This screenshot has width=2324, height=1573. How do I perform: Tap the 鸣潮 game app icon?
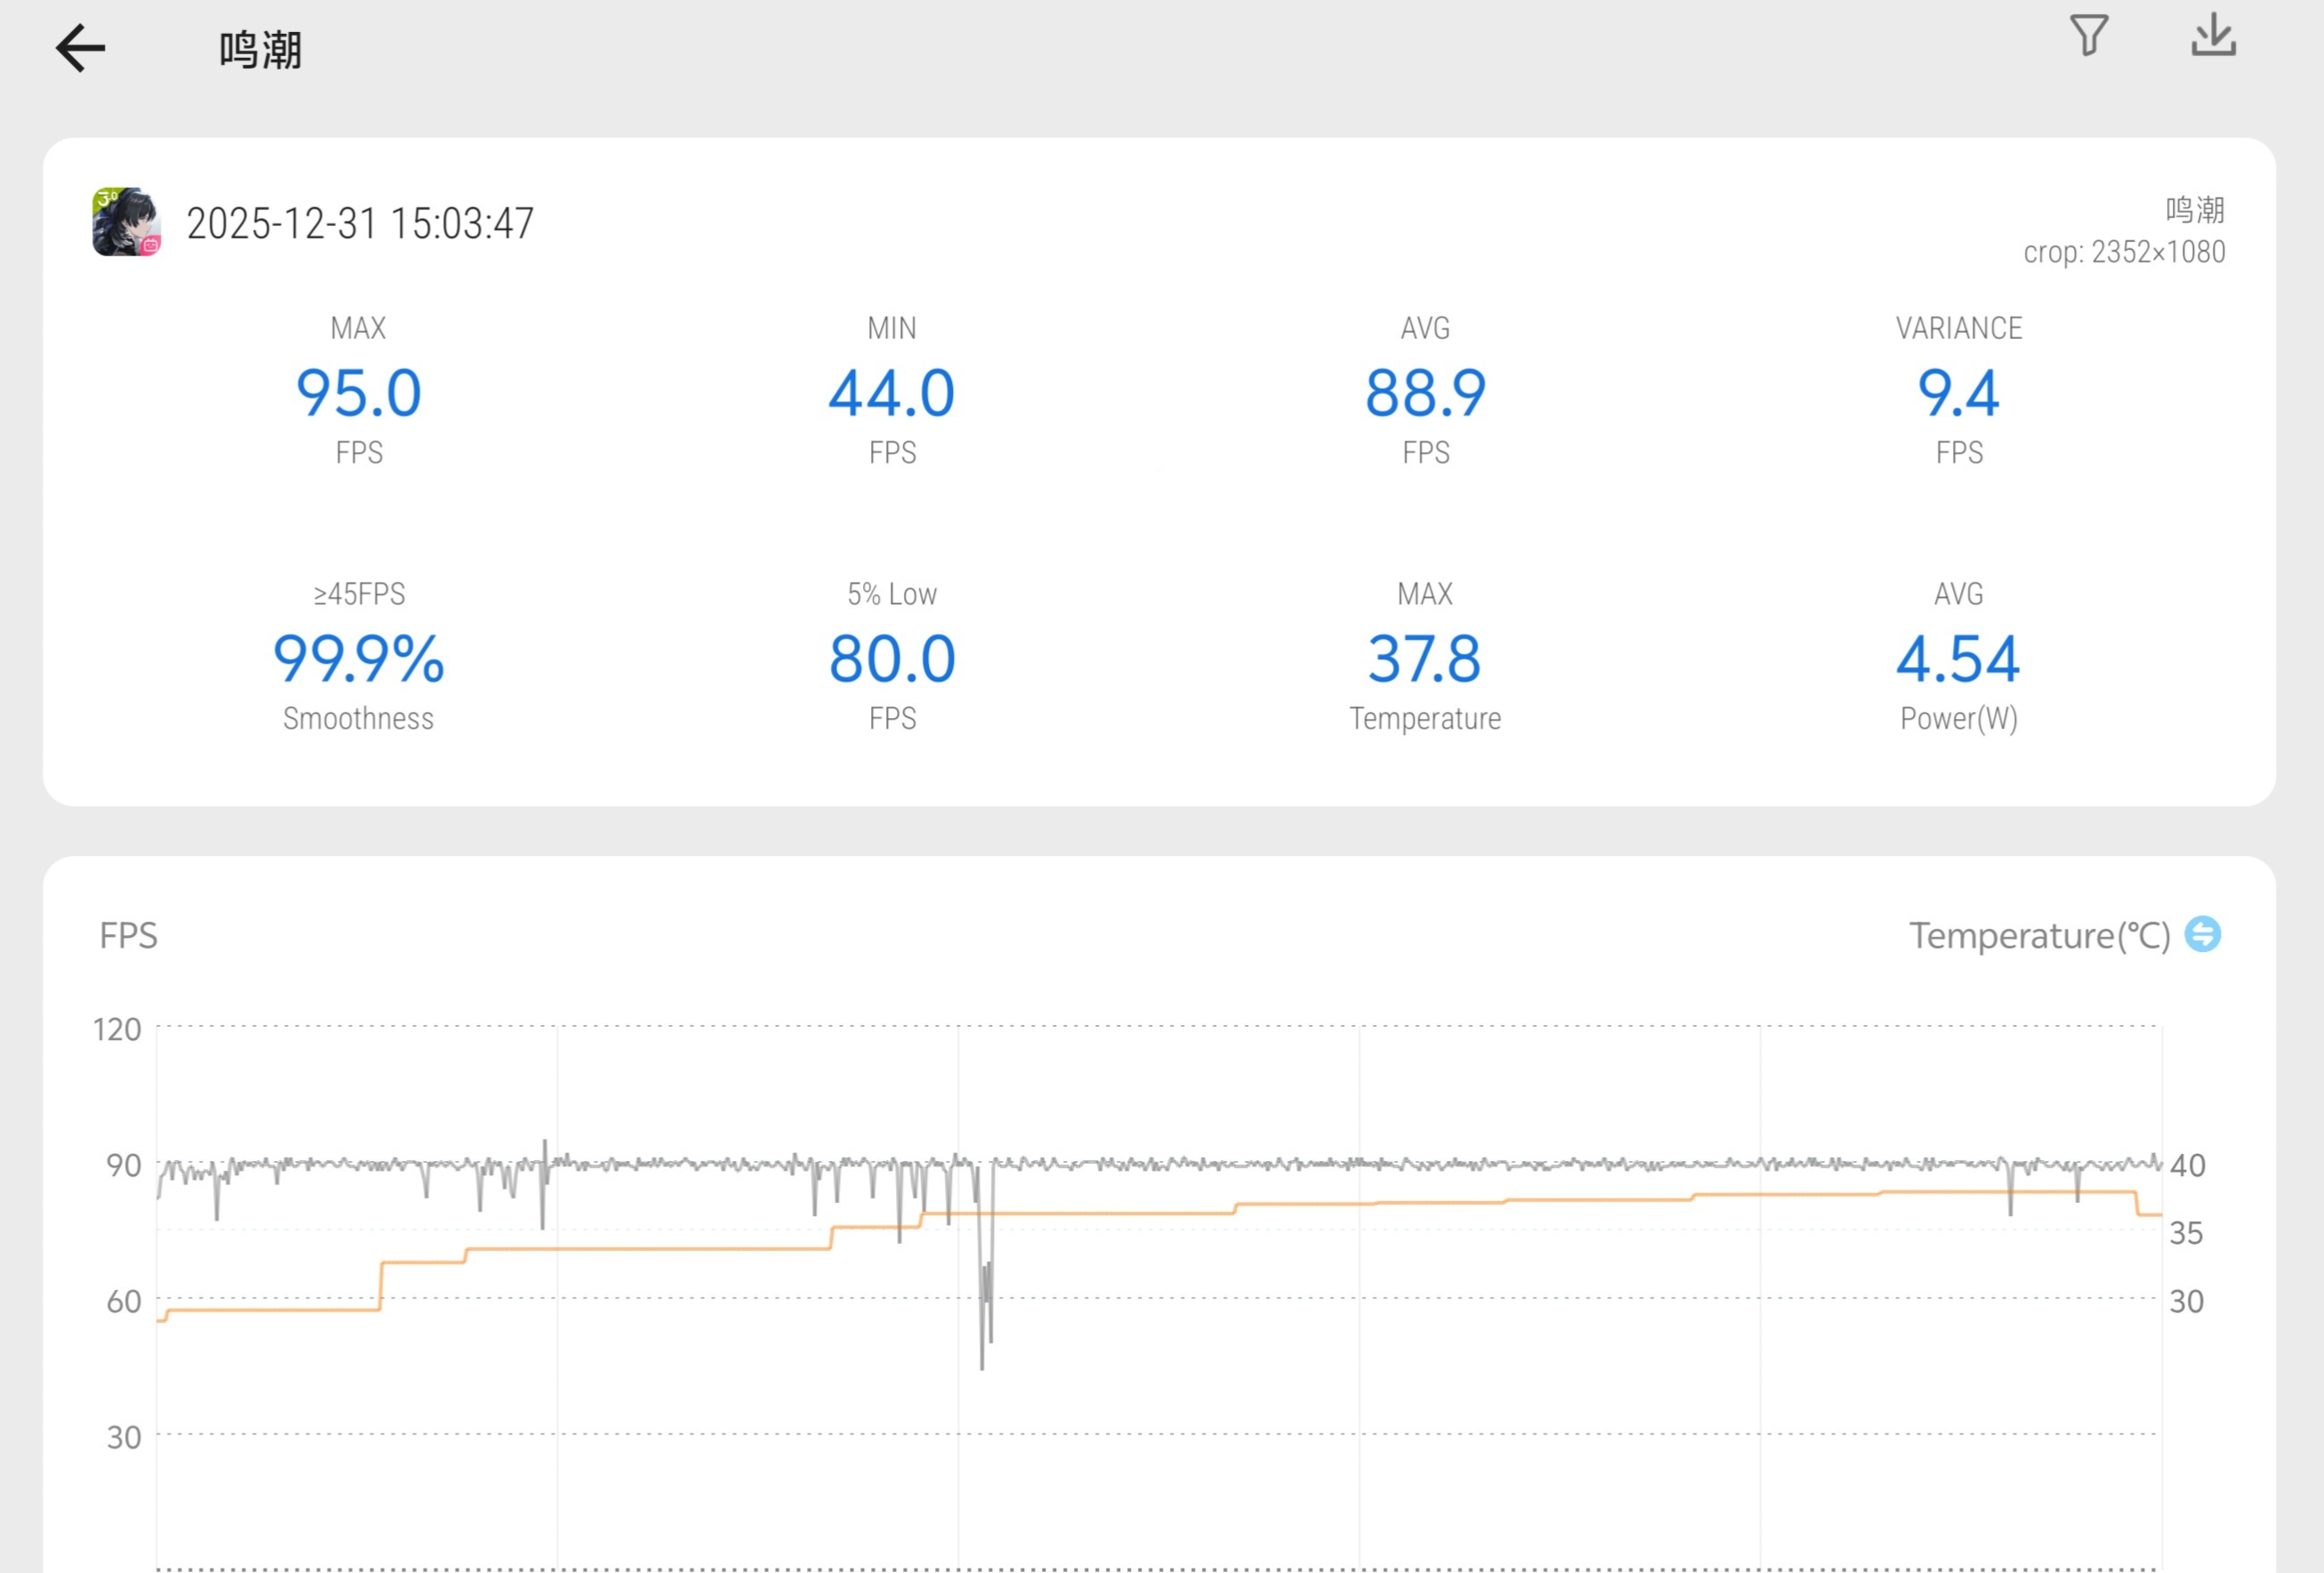click(127, 222)
